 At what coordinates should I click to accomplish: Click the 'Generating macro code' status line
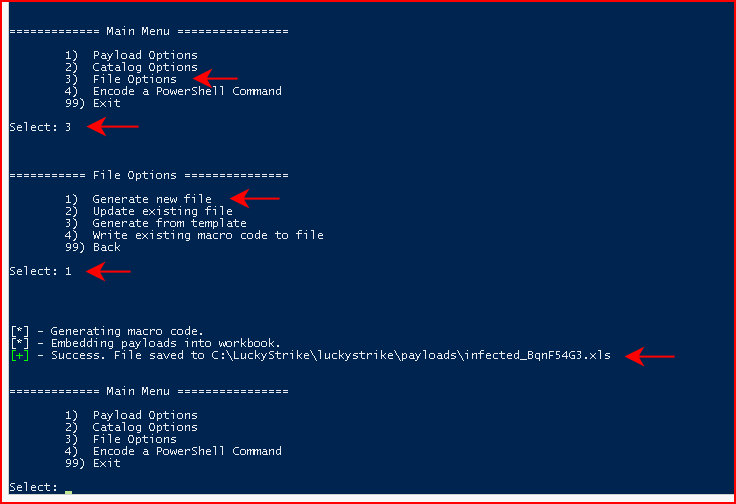tap(107, 331)
